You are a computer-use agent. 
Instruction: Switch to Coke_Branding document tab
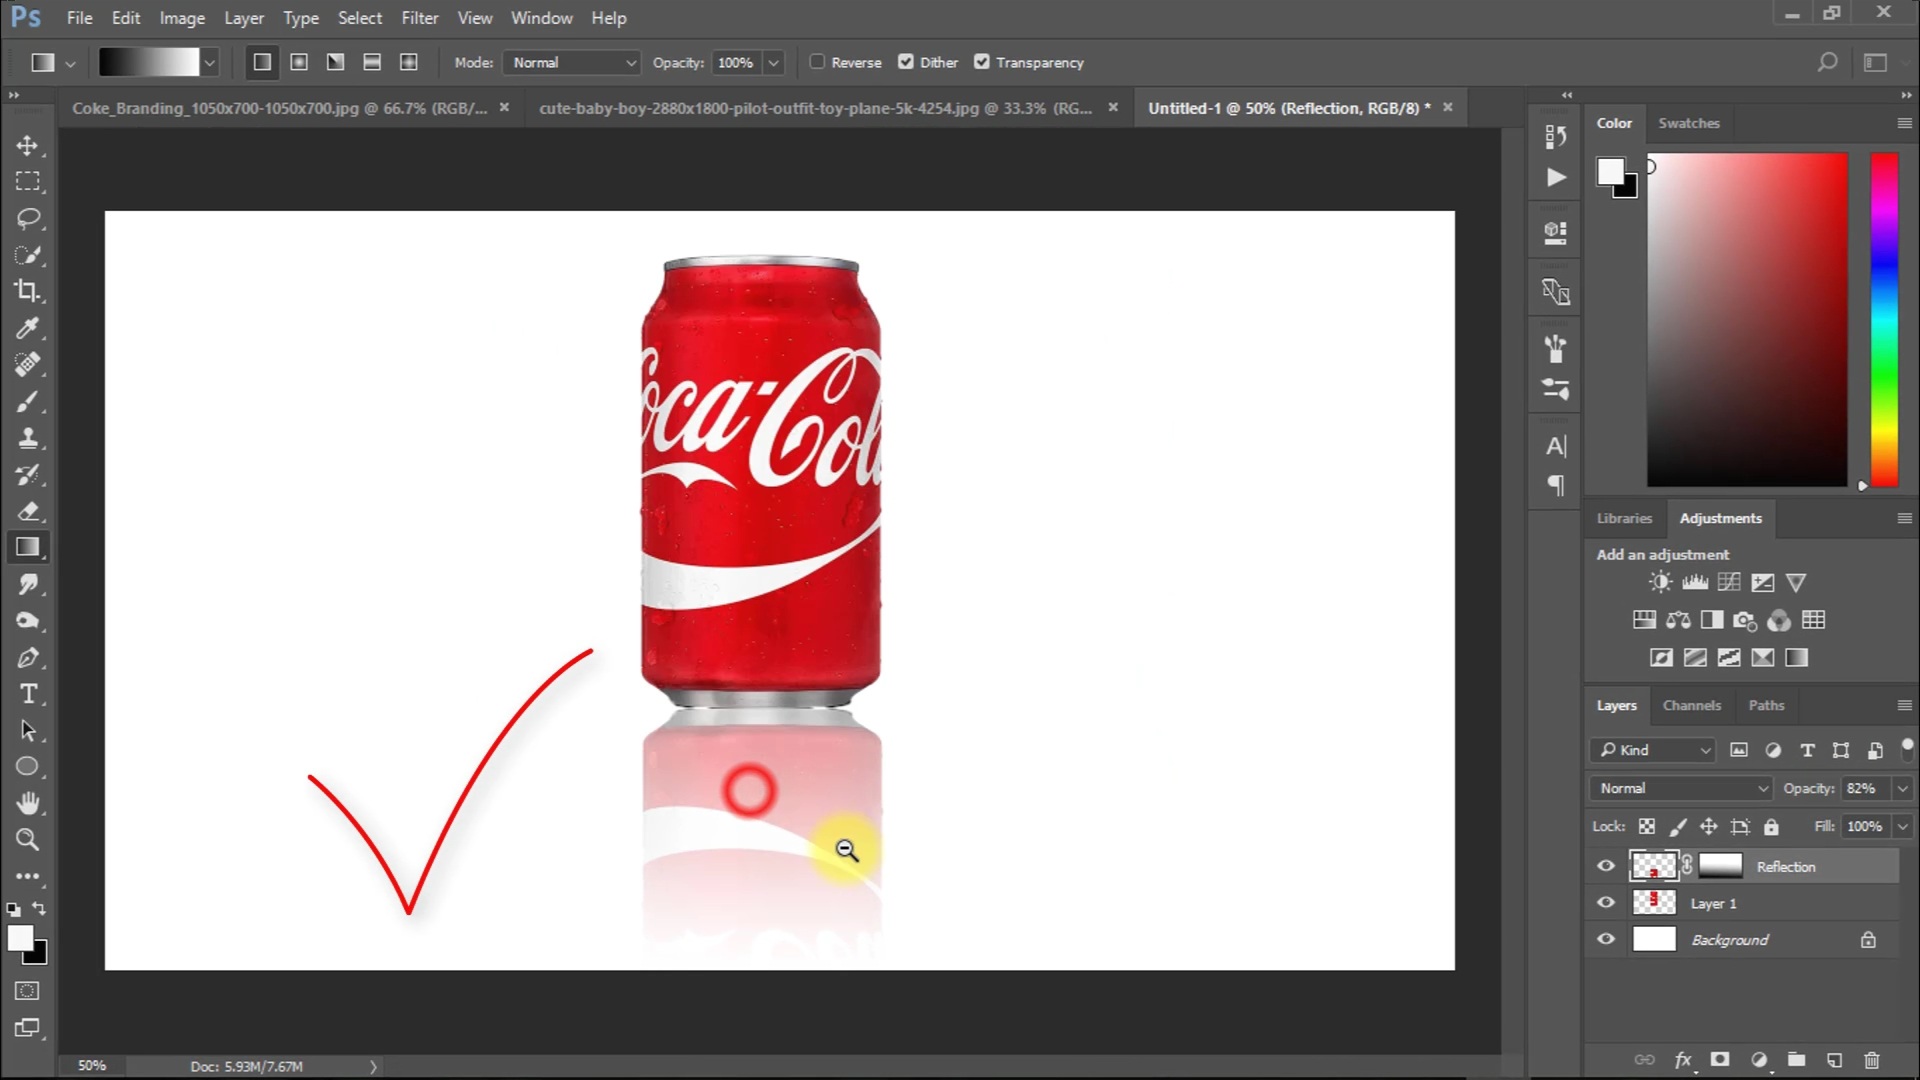279,108
